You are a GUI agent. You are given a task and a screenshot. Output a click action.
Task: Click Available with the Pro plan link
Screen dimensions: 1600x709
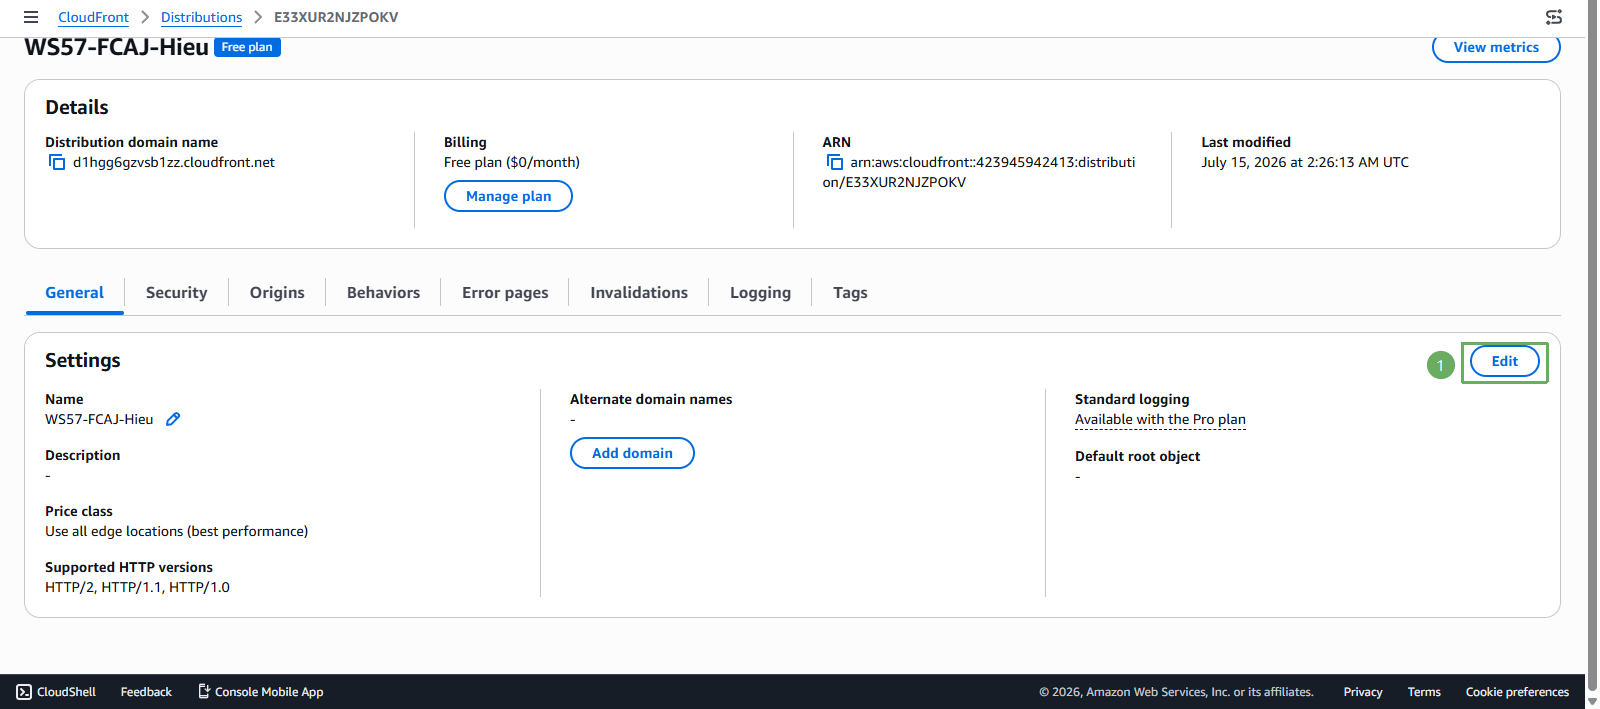1160,420
